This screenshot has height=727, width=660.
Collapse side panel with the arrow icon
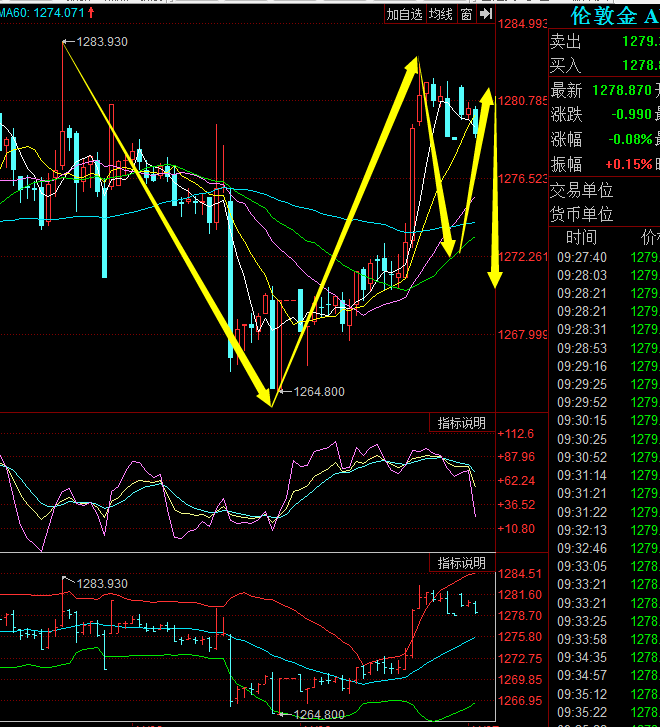point(486,14)
